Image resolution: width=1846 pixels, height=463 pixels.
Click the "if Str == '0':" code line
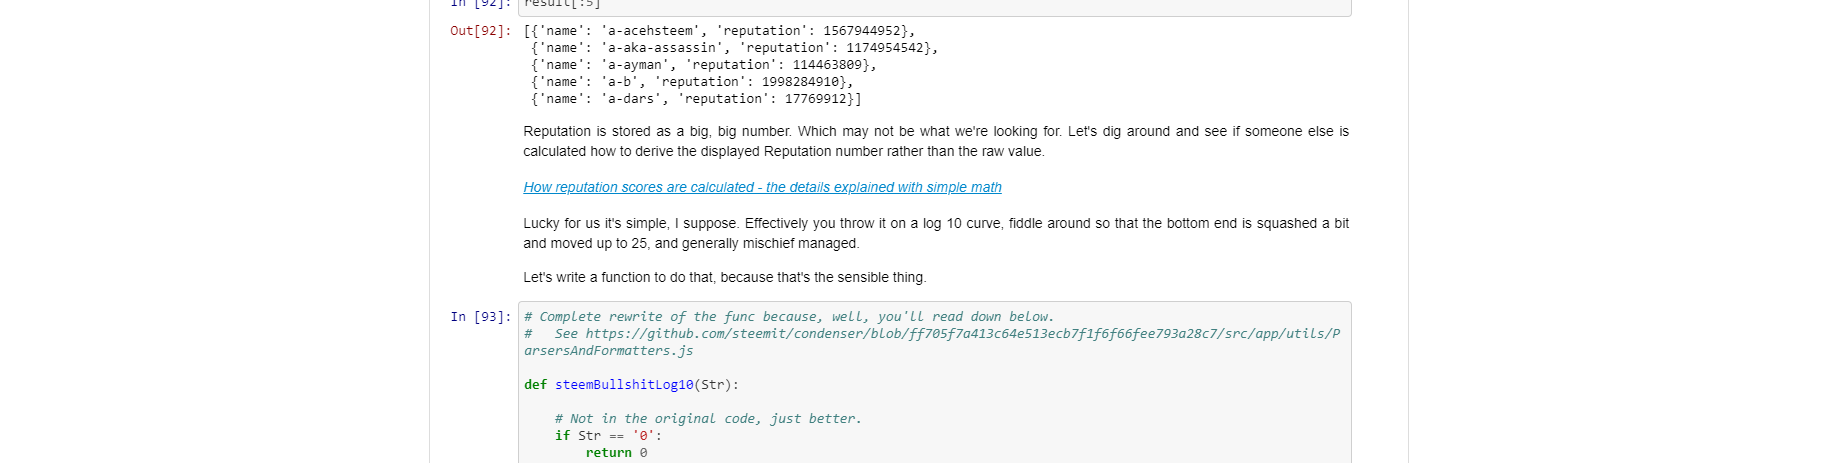pyautogui.click(x=608, y=436)
